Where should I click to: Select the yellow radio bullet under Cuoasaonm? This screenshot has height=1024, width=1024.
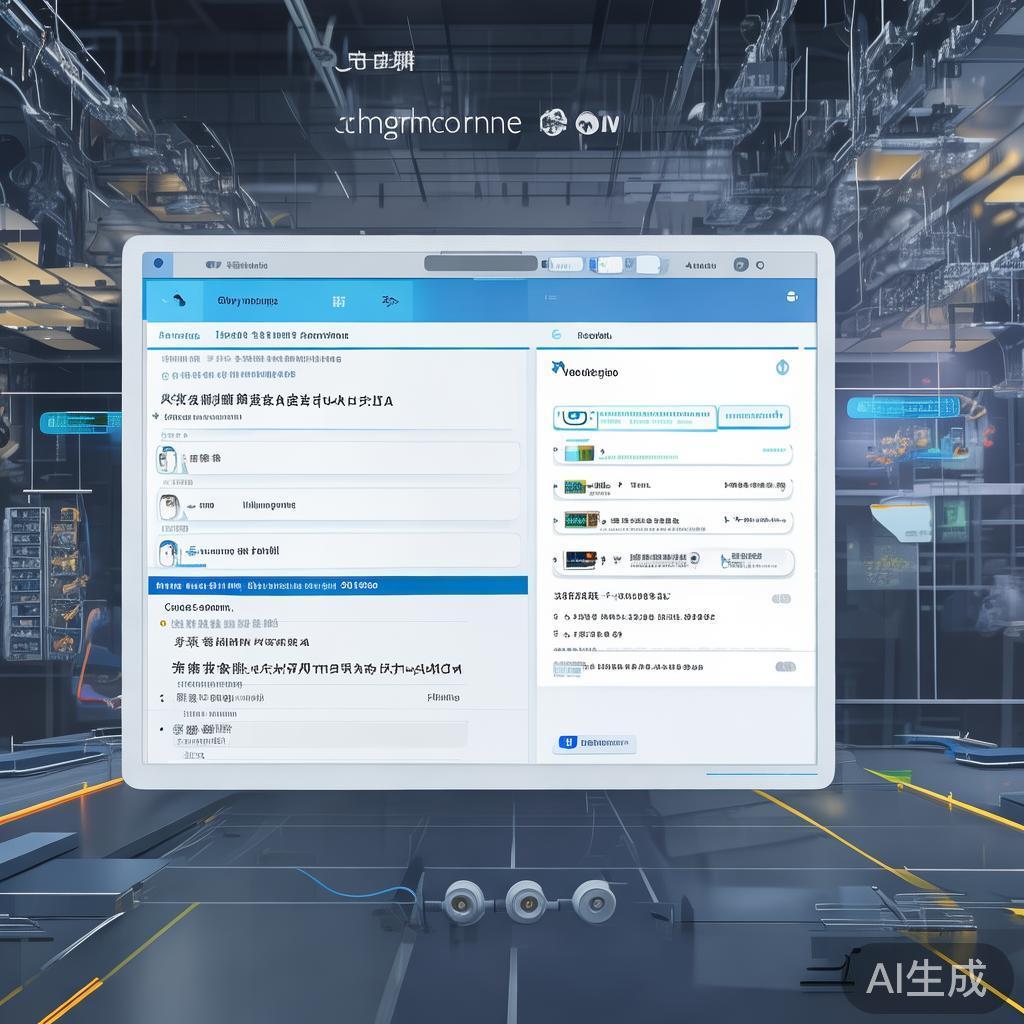pyautogui.click(x=163, y=623)
